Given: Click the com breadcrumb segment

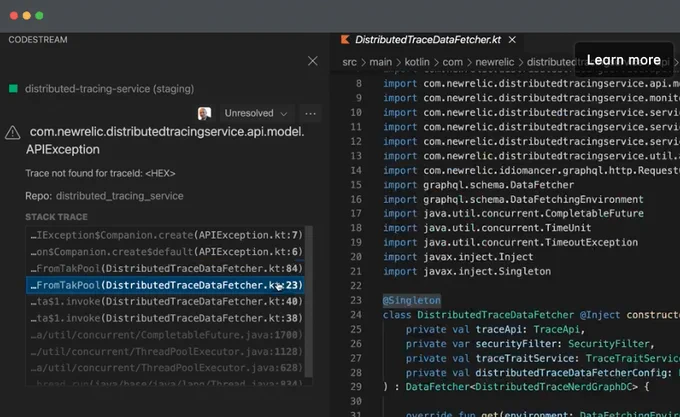Looking at the screenshot, I should (x=452, y=62).
